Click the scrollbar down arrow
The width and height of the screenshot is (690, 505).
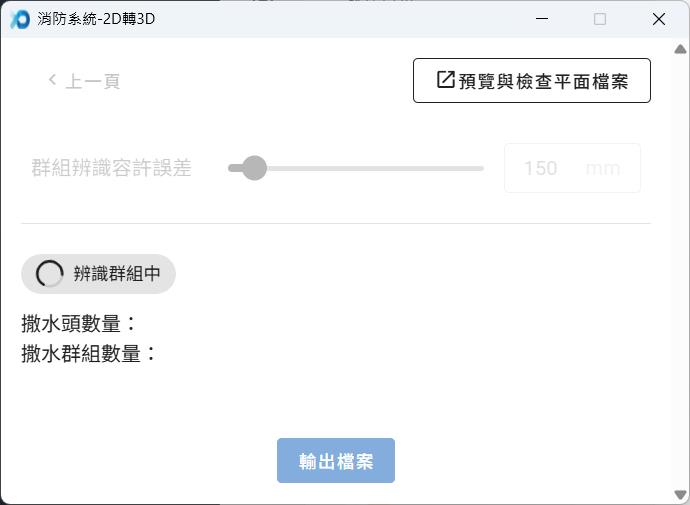click(680, 494)
